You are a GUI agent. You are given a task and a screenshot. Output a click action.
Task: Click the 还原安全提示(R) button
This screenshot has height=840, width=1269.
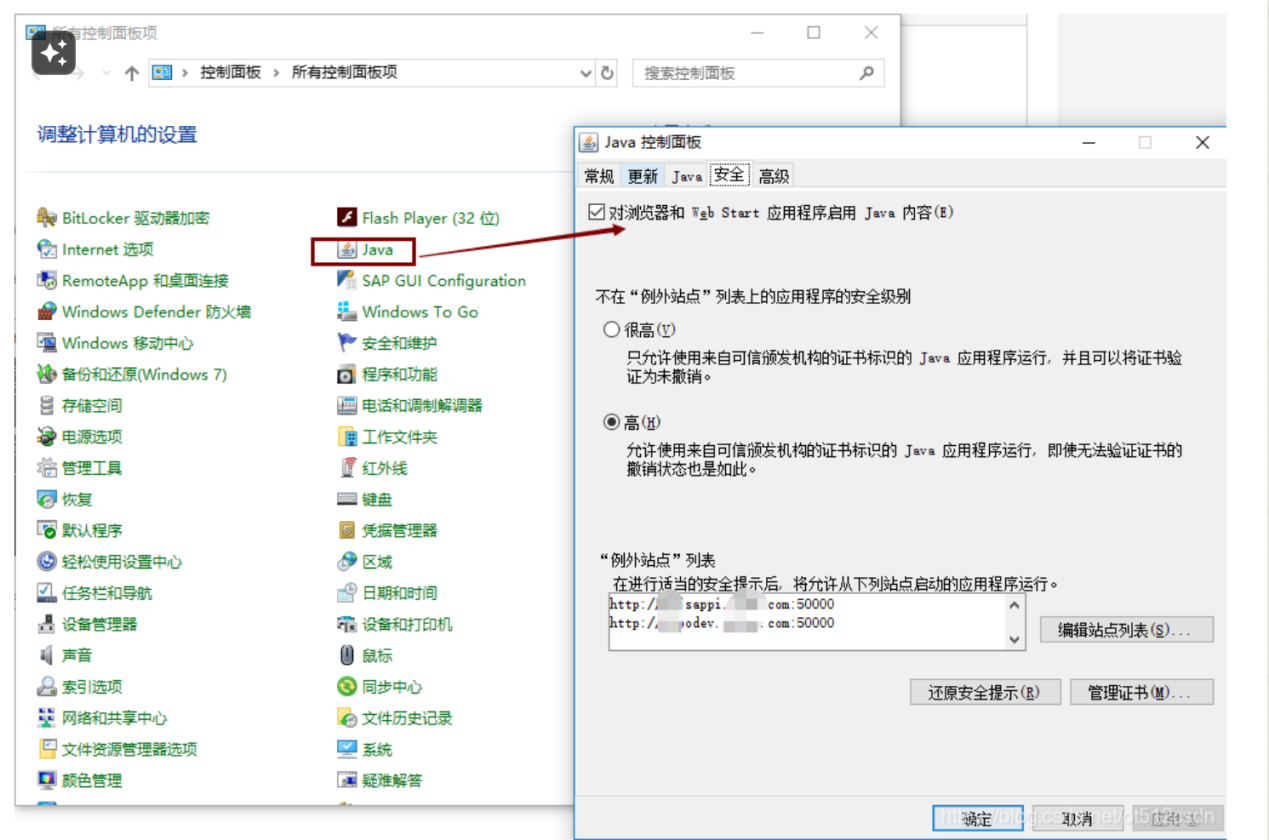[984, 692]
